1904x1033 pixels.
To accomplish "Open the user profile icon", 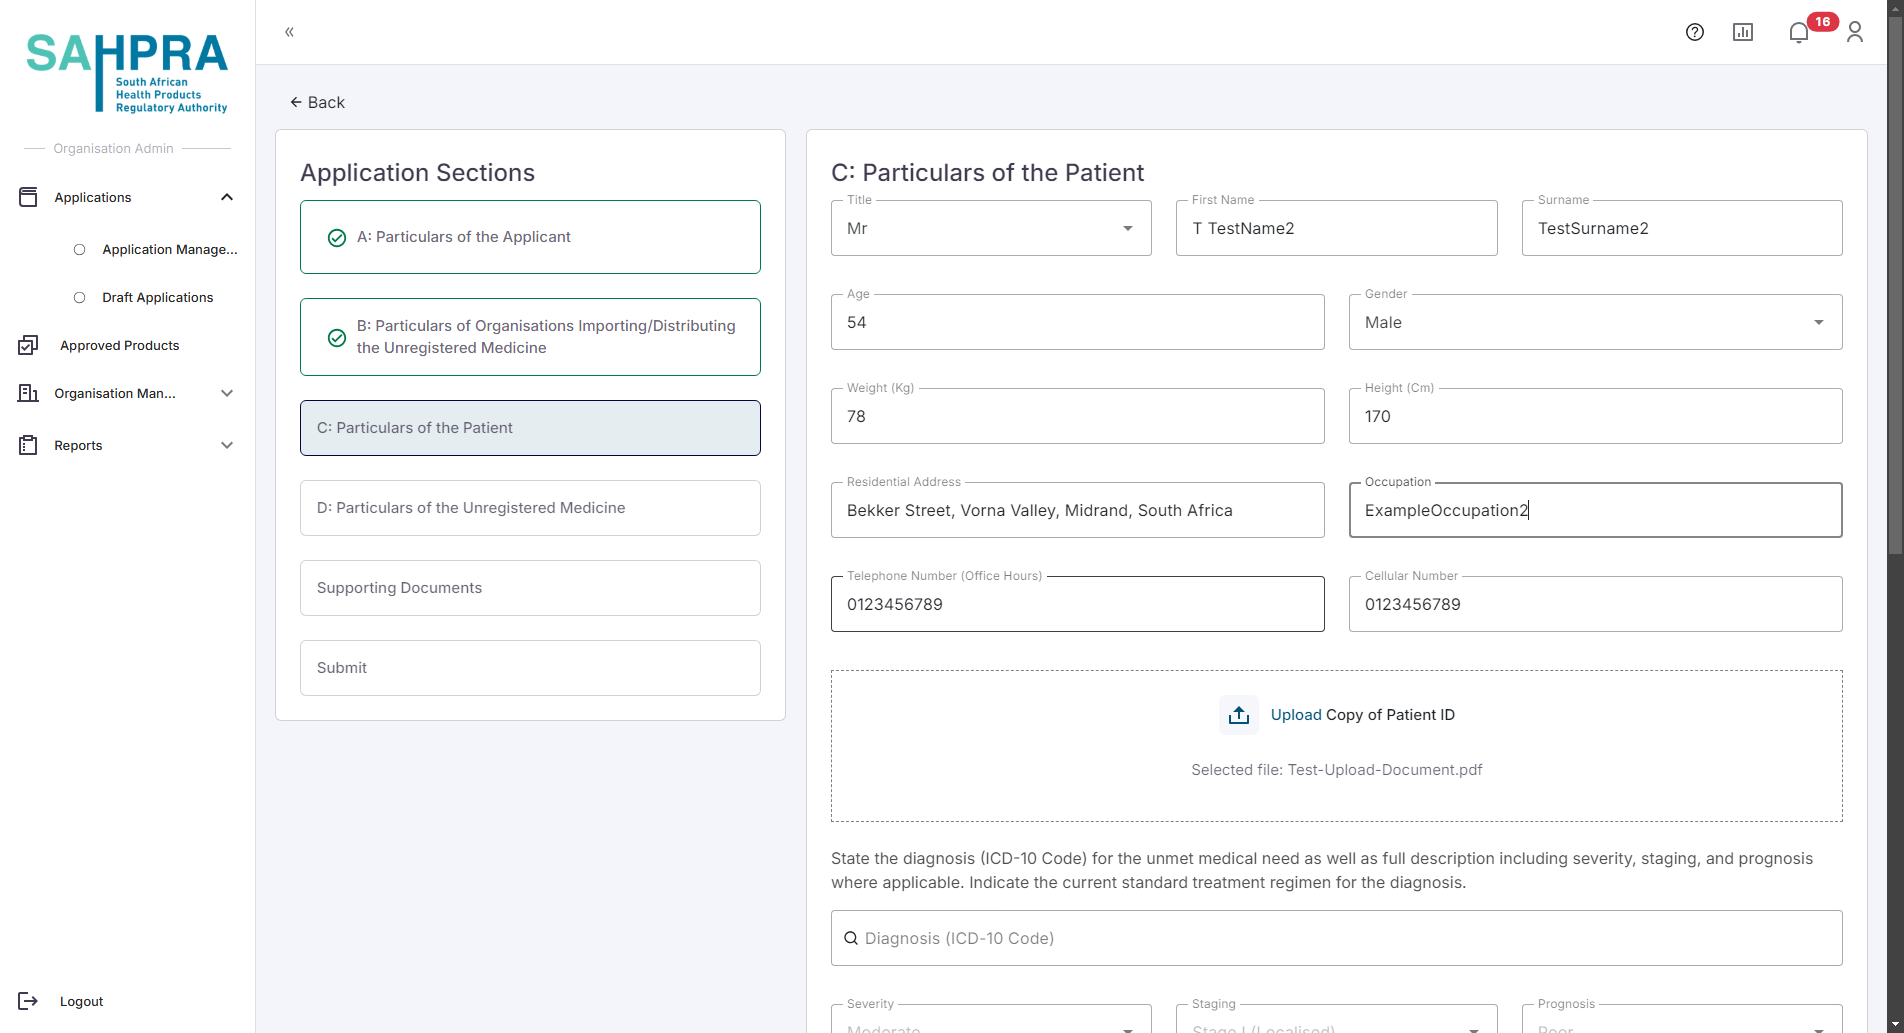I will coord(1854,32).
